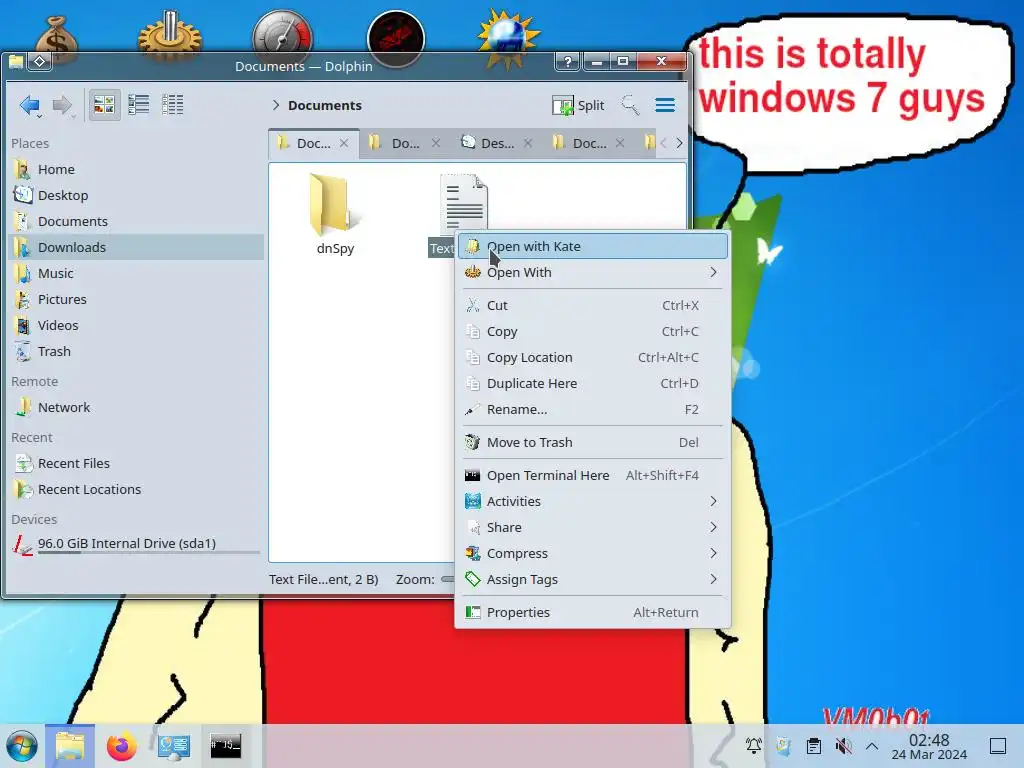Open the Dolphin search magnifier
This screenshot has height=768, width=1024.
tap(630, 105)
